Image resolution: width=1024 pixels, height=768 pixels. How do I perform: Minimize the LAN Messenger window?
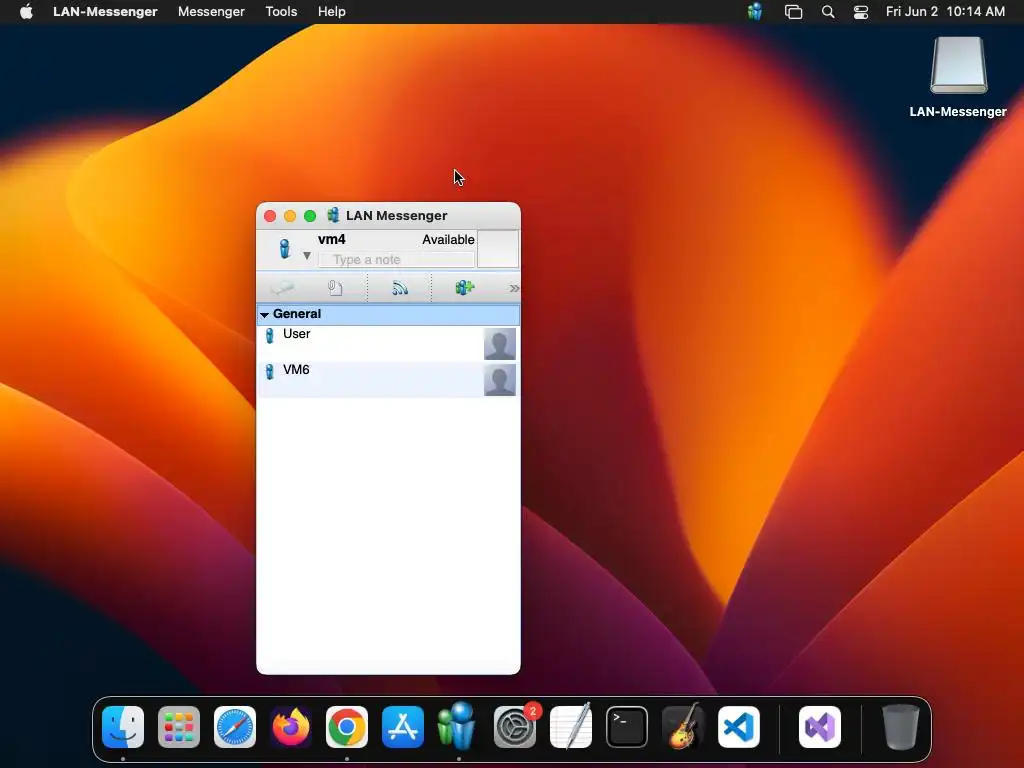290,216
